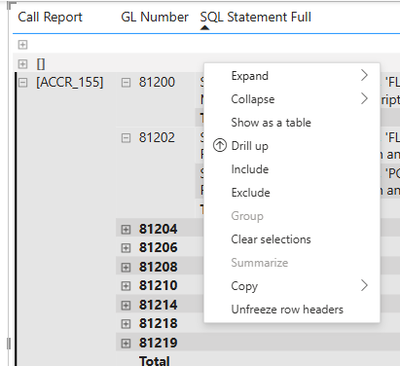The width and height of the screenshot is (400, 366).
Task: Expand GL number 81206
Action: 126,248
